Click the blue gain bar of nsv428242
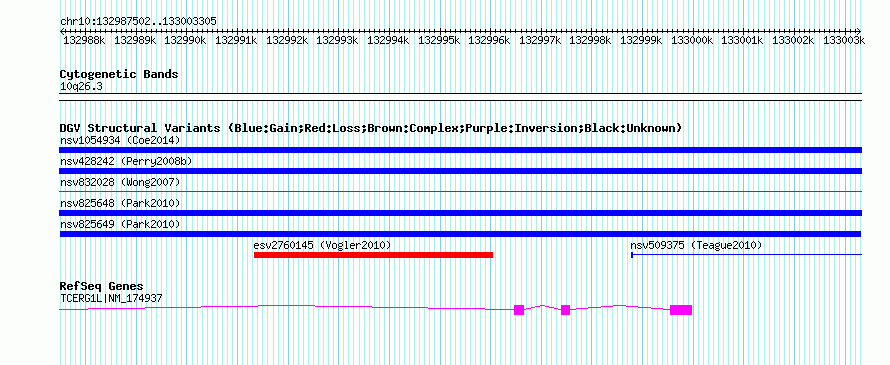This screenshot has height=365, width=890. (460, 171)
